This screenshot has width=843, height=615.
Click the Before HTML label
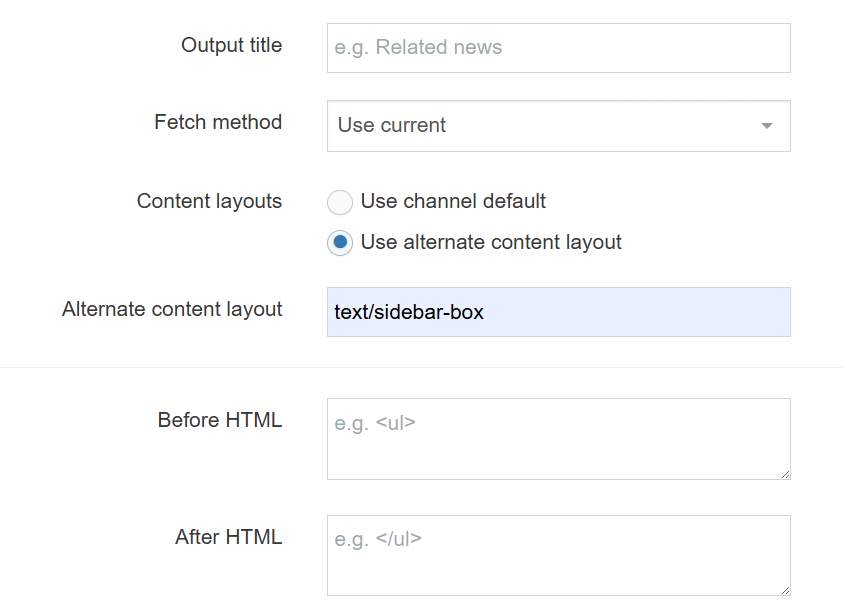(x=219, y=421)
